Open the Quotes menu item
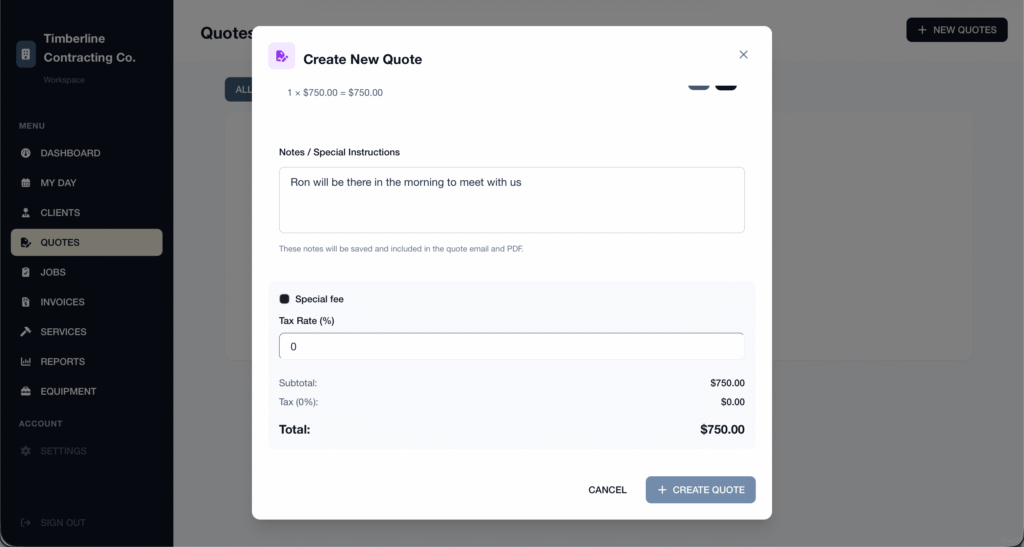Image resolution: width=1024 pixels, height=547 pixels. (x=87, y=242)
